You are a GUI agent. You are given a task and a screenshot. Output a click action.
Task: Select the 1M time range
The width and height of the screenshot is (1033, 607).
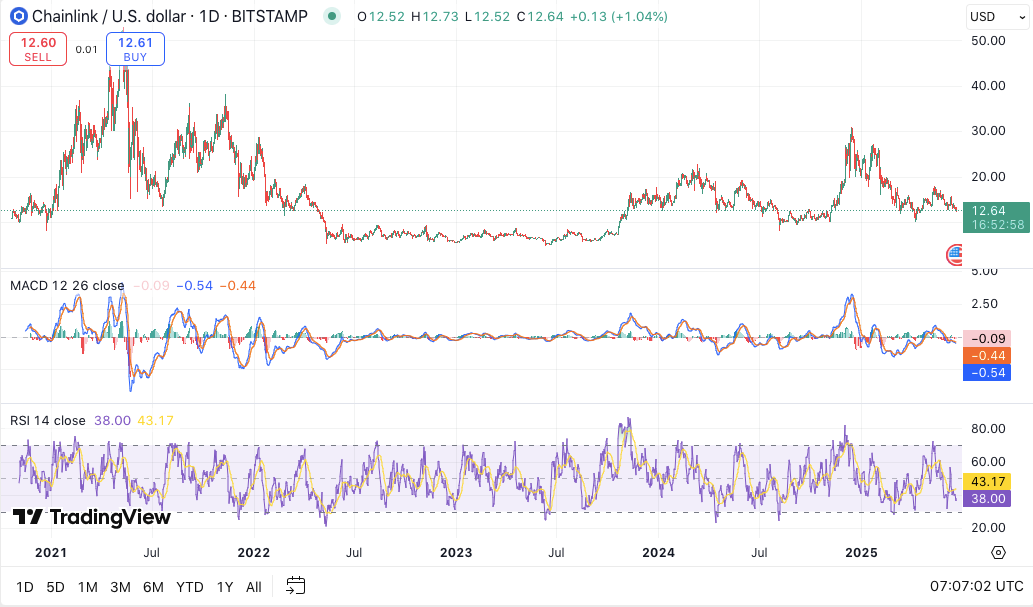click(x=88, y=587)
